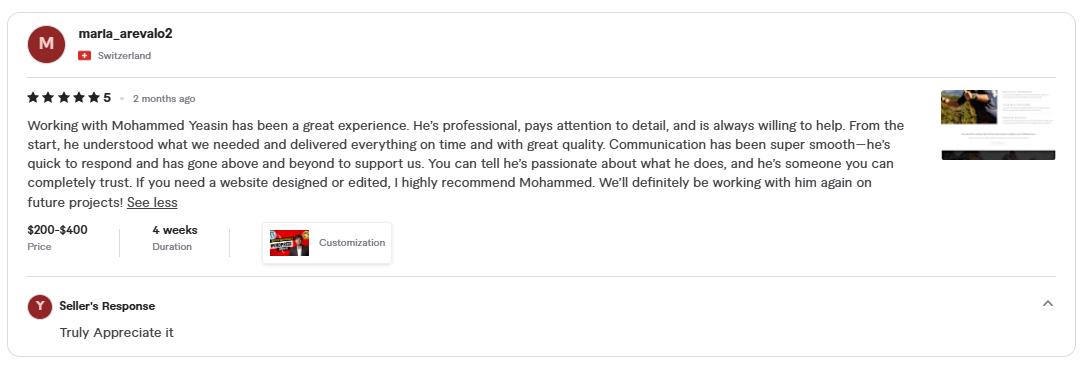The width and height of the screenshot is (1086, 366).
Task: Open the Customization gig card label
Action: point(352,243)
